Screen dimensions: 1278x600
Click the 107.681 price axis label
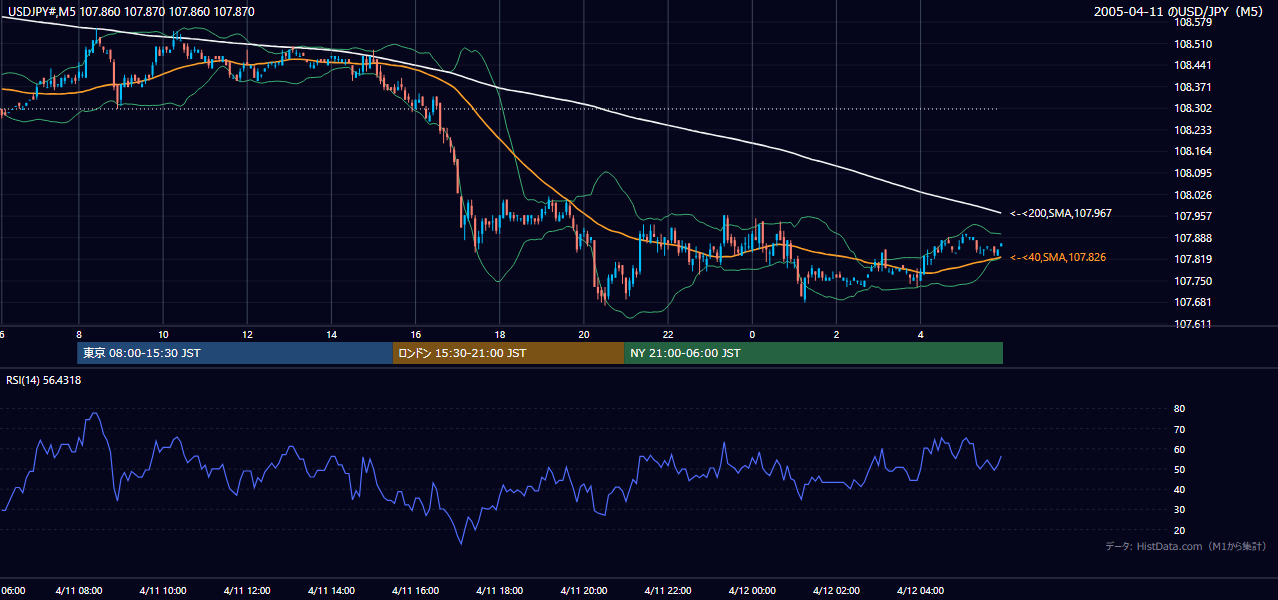pyautogui.click(x=1193, y=302)
